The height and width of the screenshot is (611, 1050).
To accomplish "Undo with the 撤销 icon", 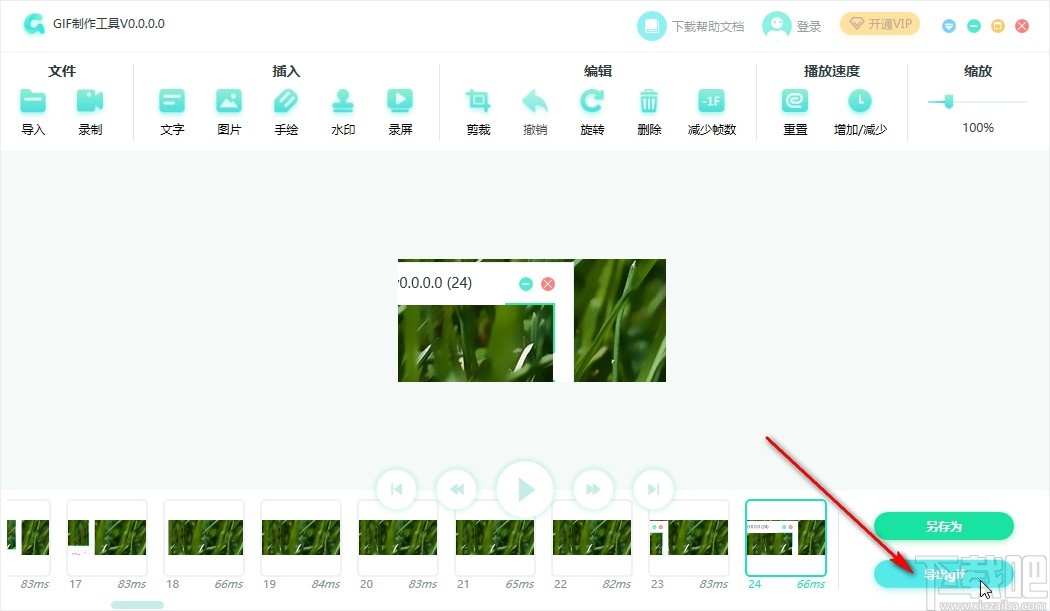I will (x=535, y=101).
